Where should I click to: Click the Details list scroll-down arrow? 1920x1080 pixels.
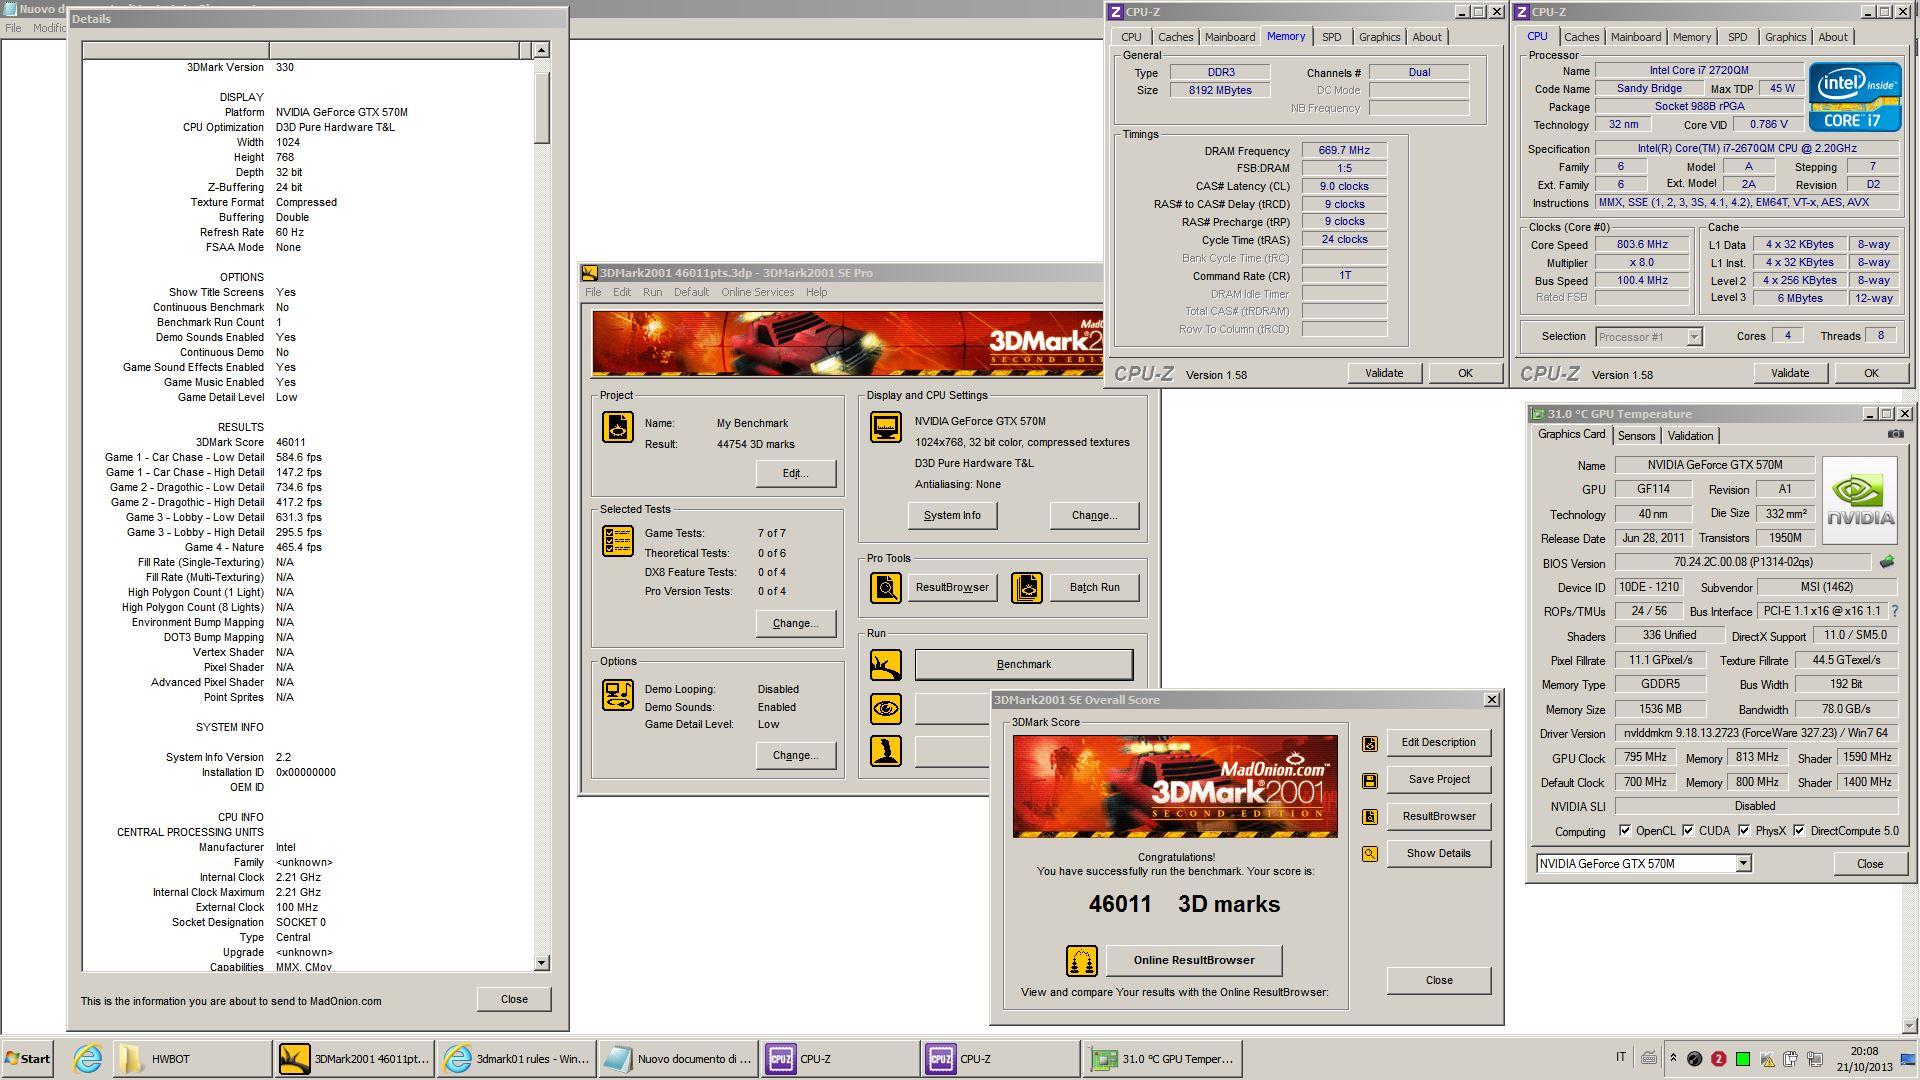pyautogui.click(x=542, y=963)
